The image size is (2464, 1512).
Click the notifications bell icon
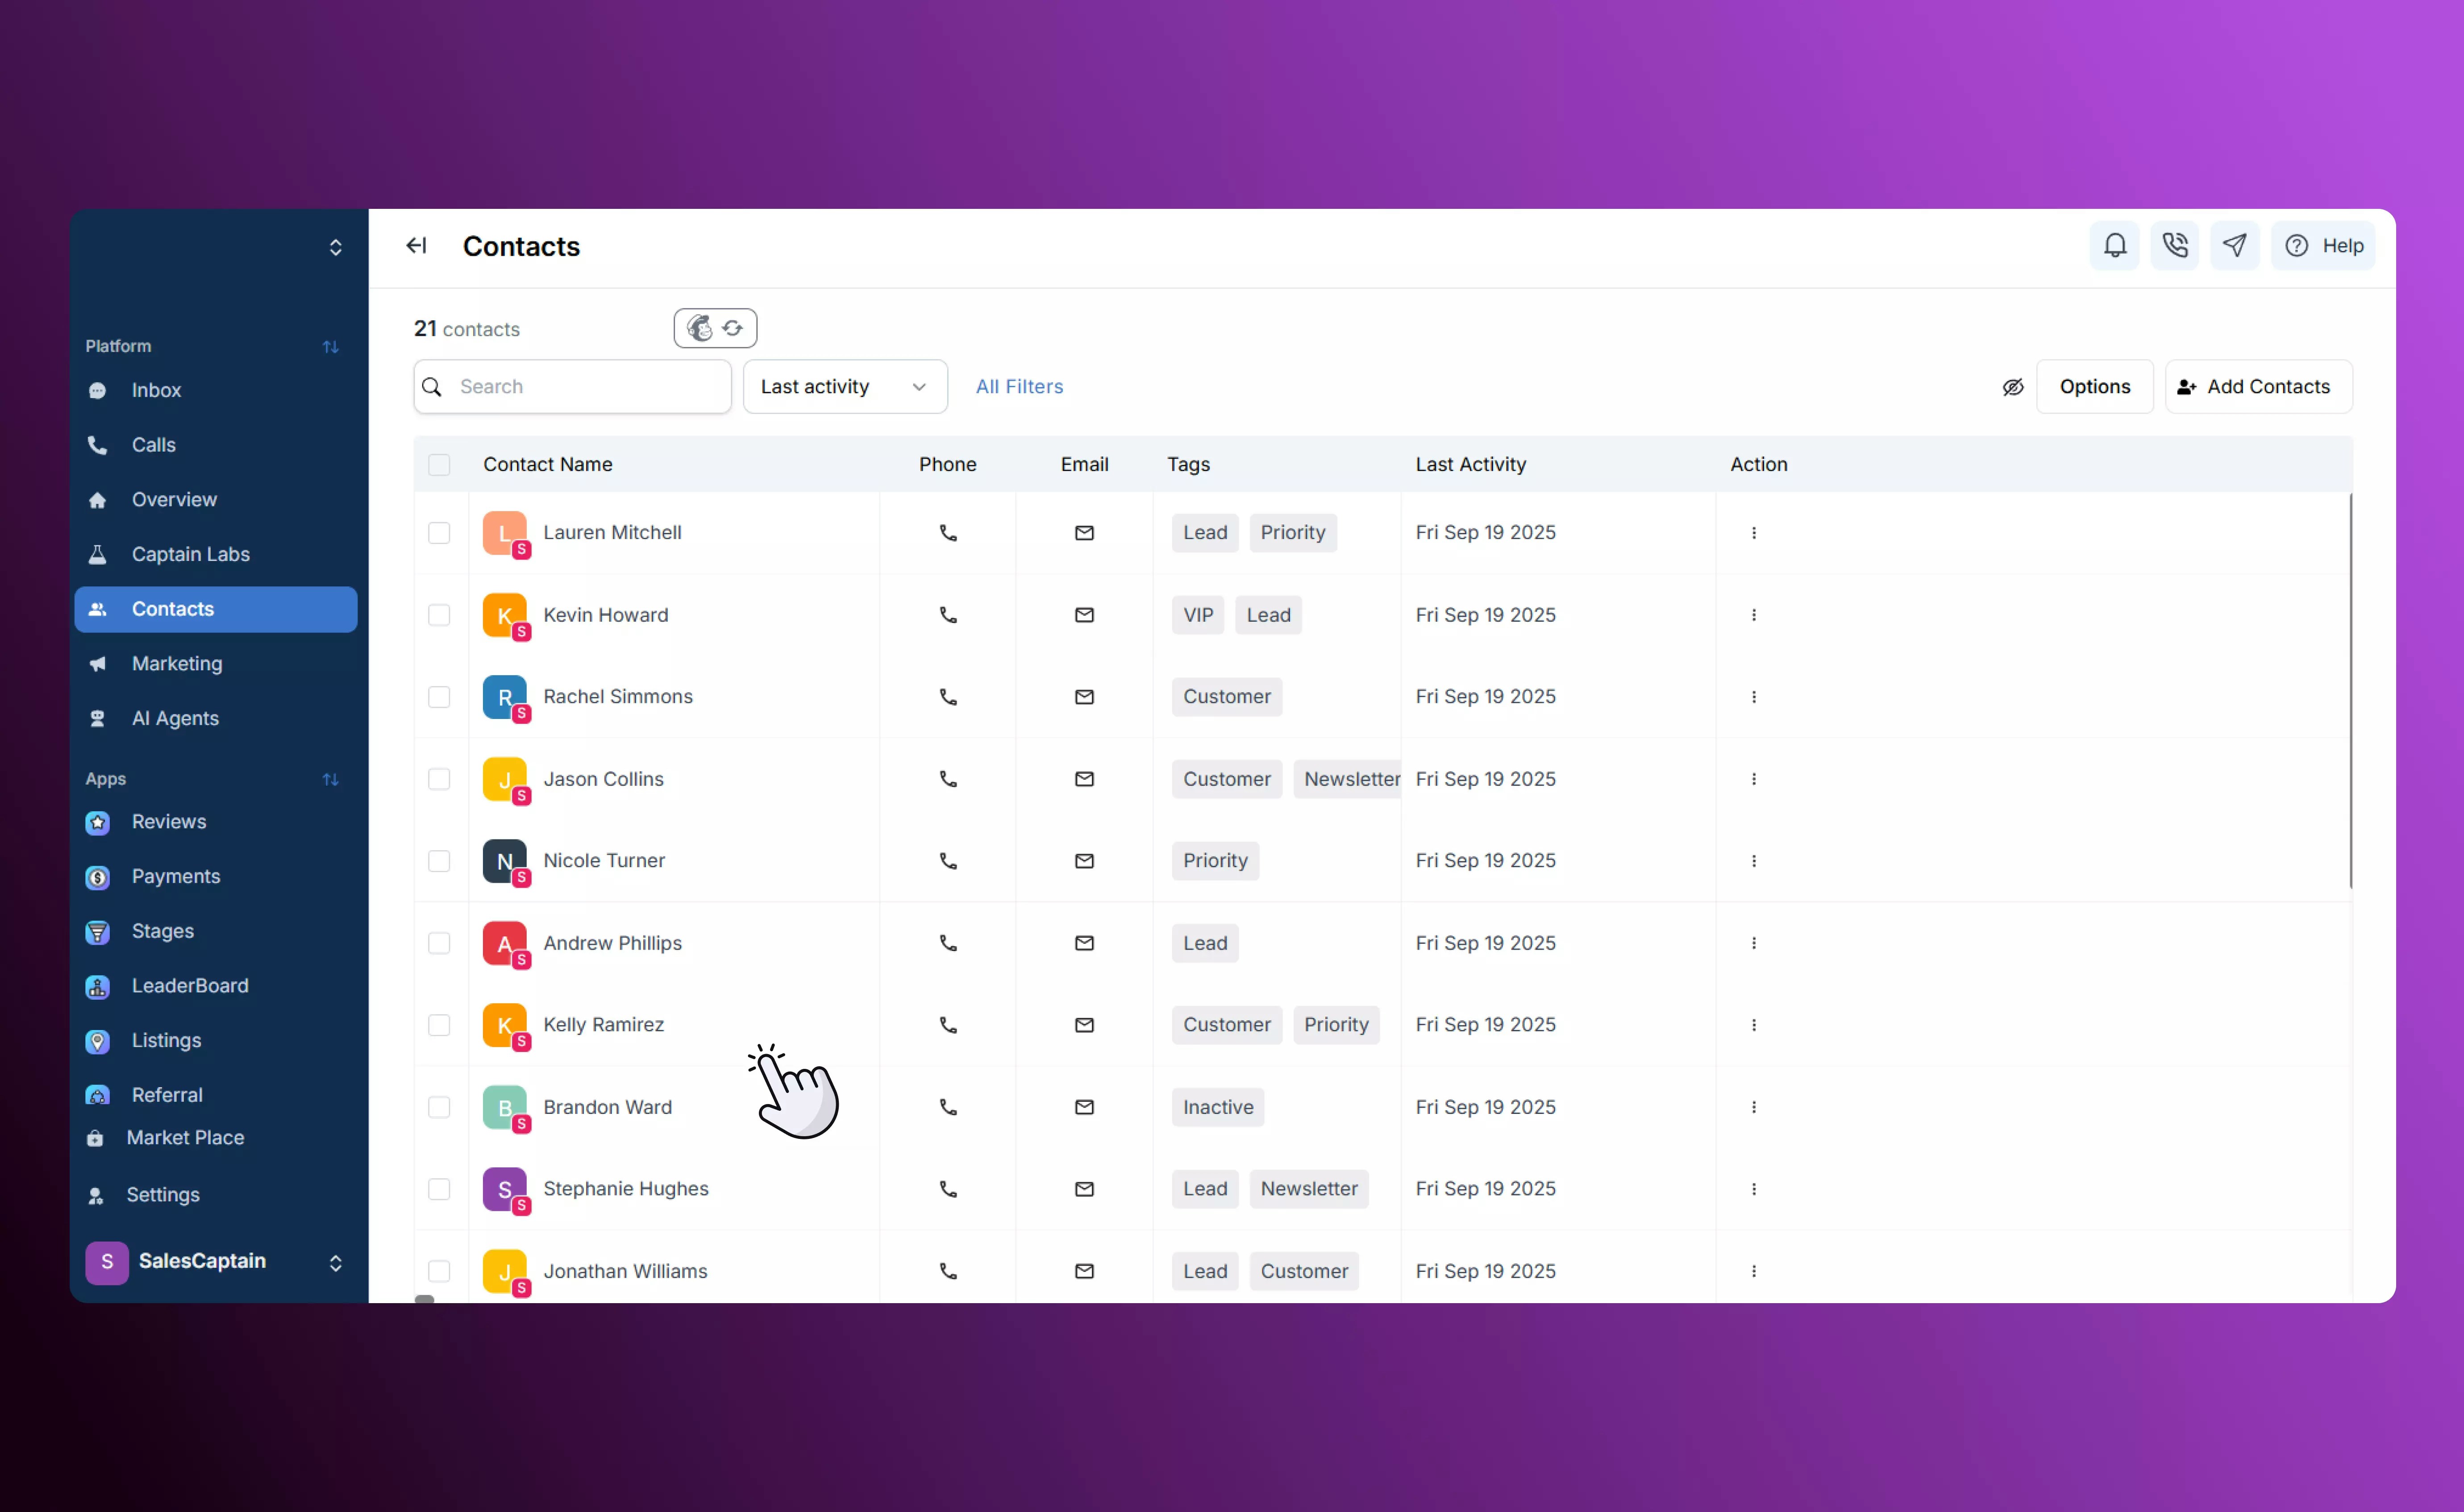click(2114, 246)
